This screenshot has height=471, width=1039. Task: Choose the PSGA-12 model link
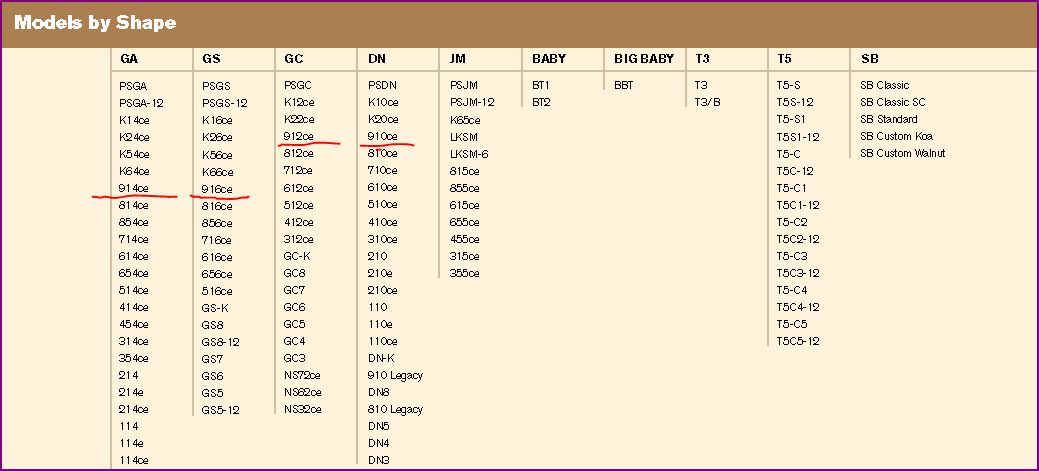pyautogui.click(x=141, y=103)
